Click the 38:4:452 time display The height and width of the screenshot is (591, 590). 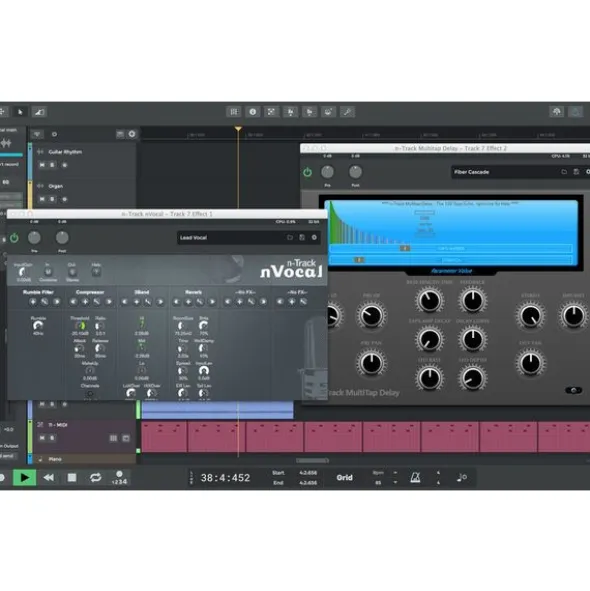[225, 478]
